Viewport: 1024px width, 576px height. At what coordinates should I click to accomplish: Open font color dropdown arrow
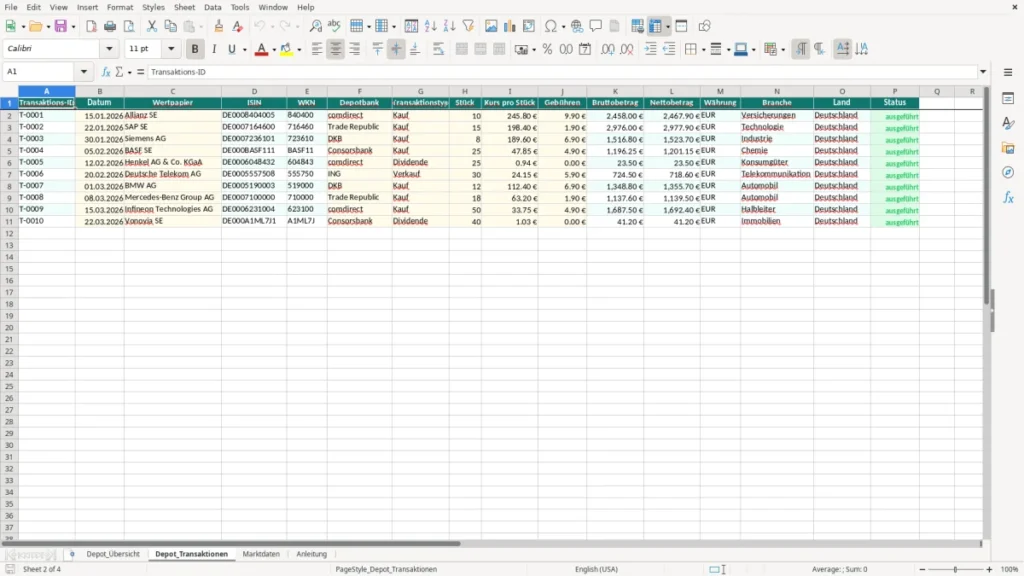point(274,50)
